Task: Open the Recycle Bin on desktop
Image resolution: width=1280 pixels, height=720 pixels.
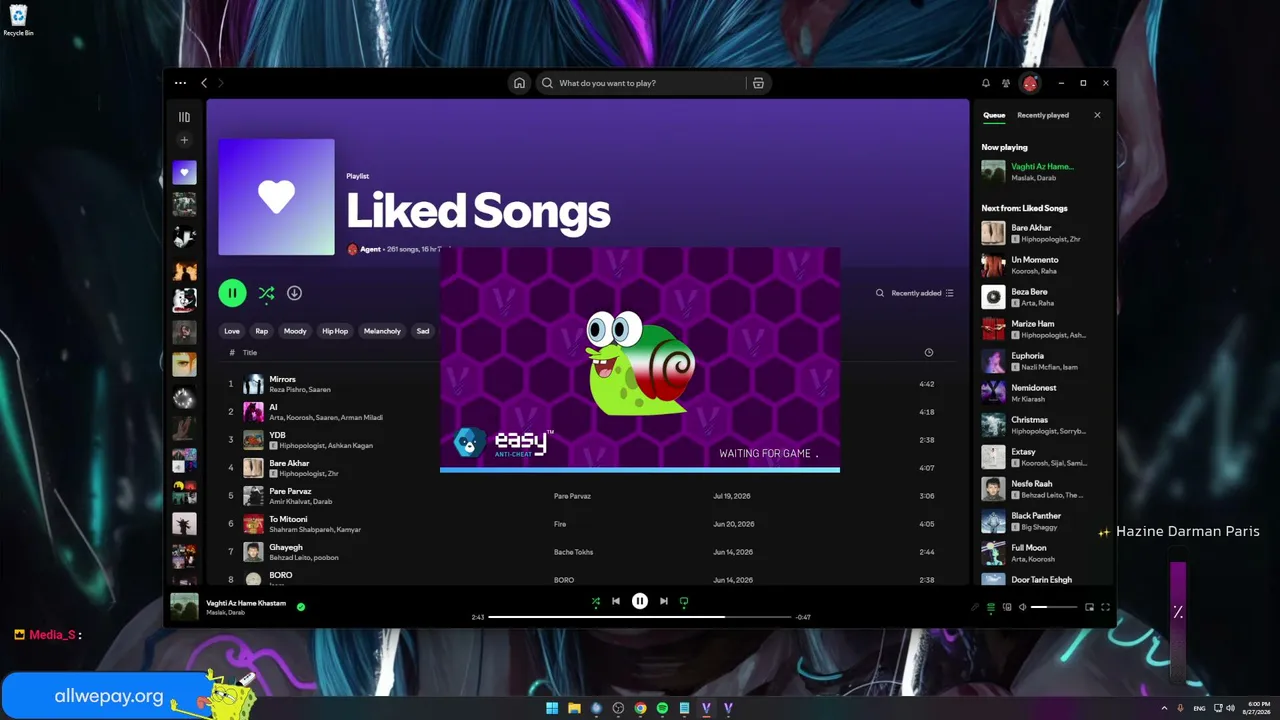Action: tap(18, 20)
